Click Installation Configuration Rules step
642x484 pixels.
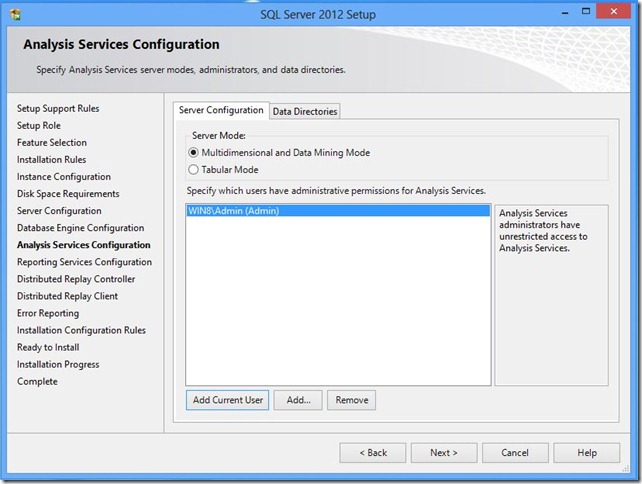pos(81,330)
